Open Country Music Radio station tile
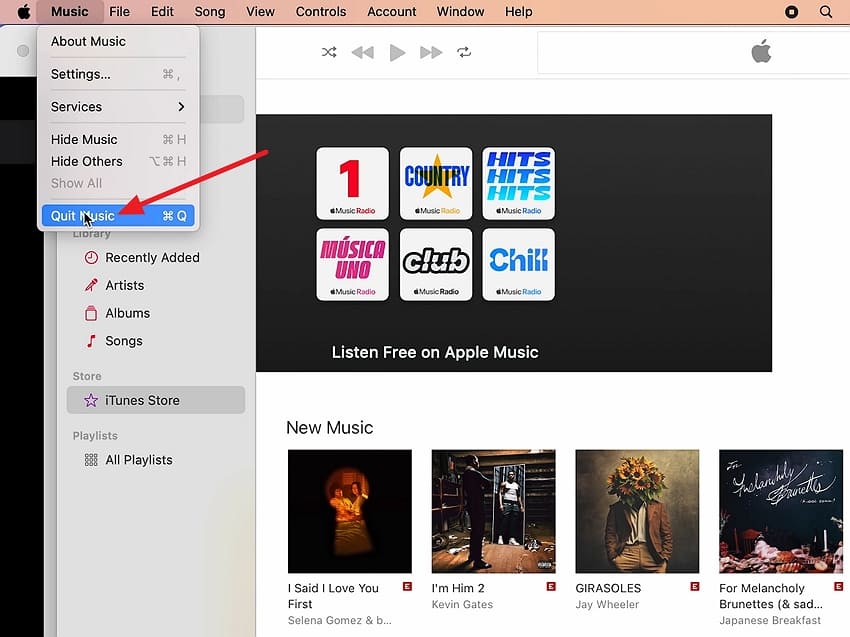Screen dimensions: 850x637 click(436, 183)
